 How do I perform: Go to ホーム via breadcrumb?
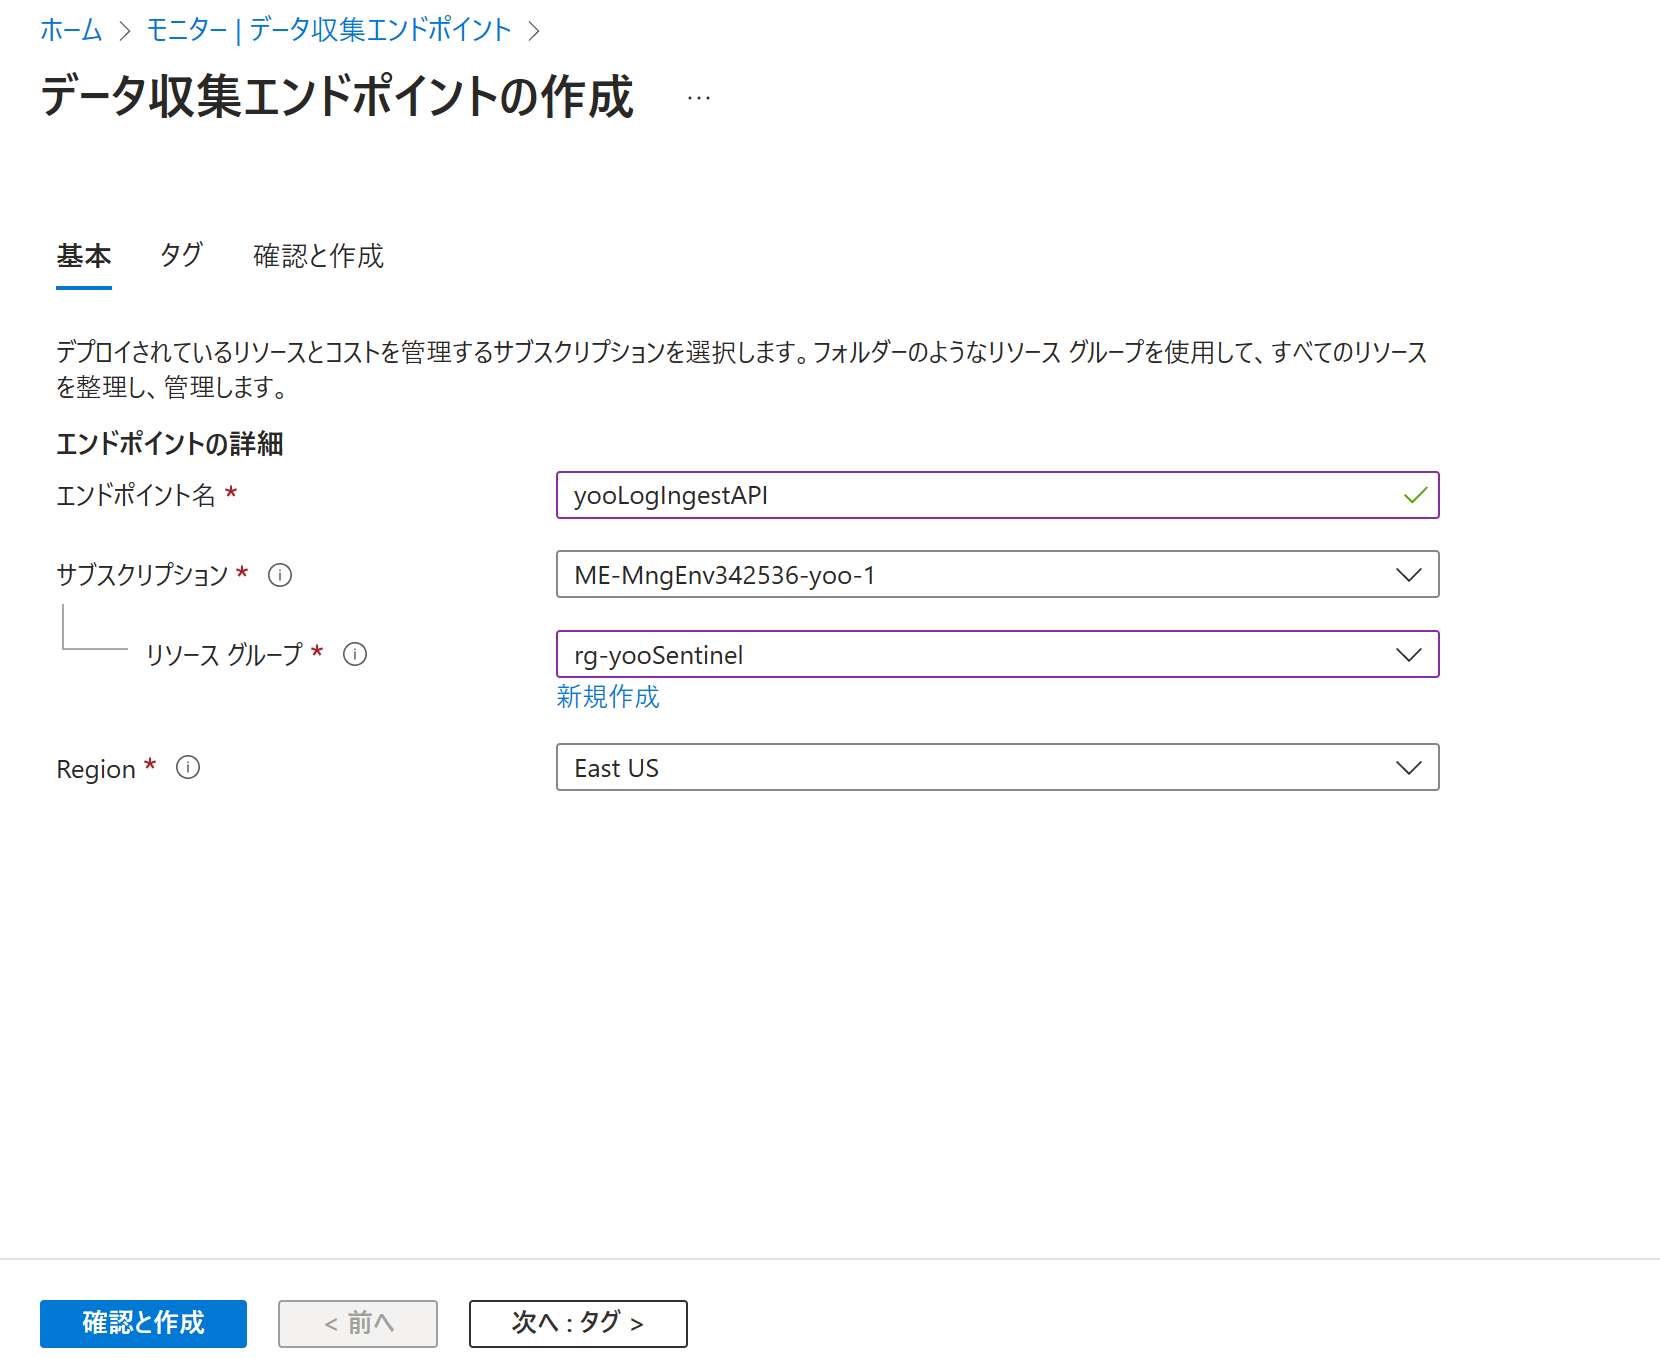pyautogui.click(x=71, y=30)
